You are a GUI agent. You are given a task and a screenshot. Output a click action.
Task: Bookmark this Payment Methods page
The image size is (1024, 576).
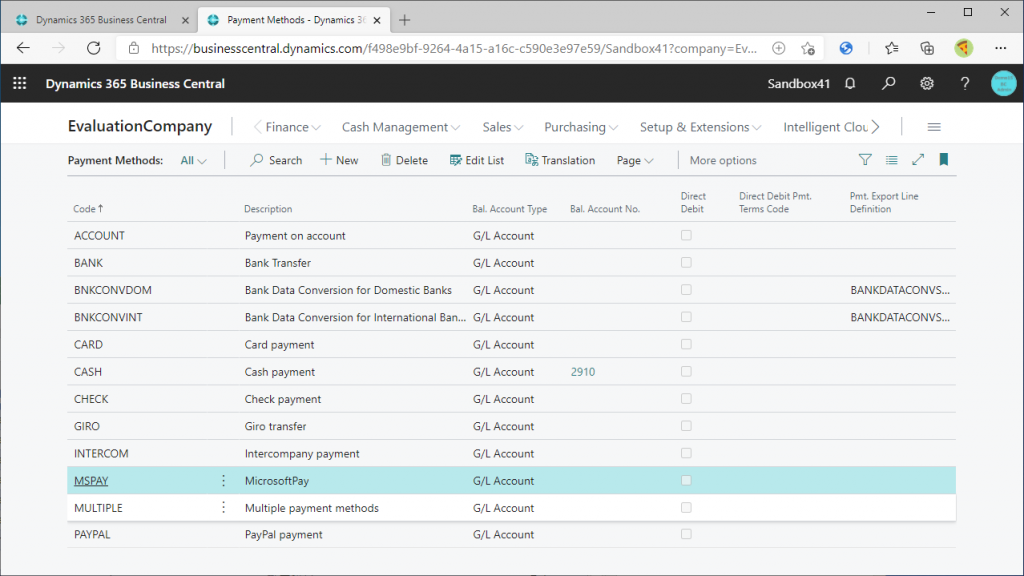pos(944,160)
